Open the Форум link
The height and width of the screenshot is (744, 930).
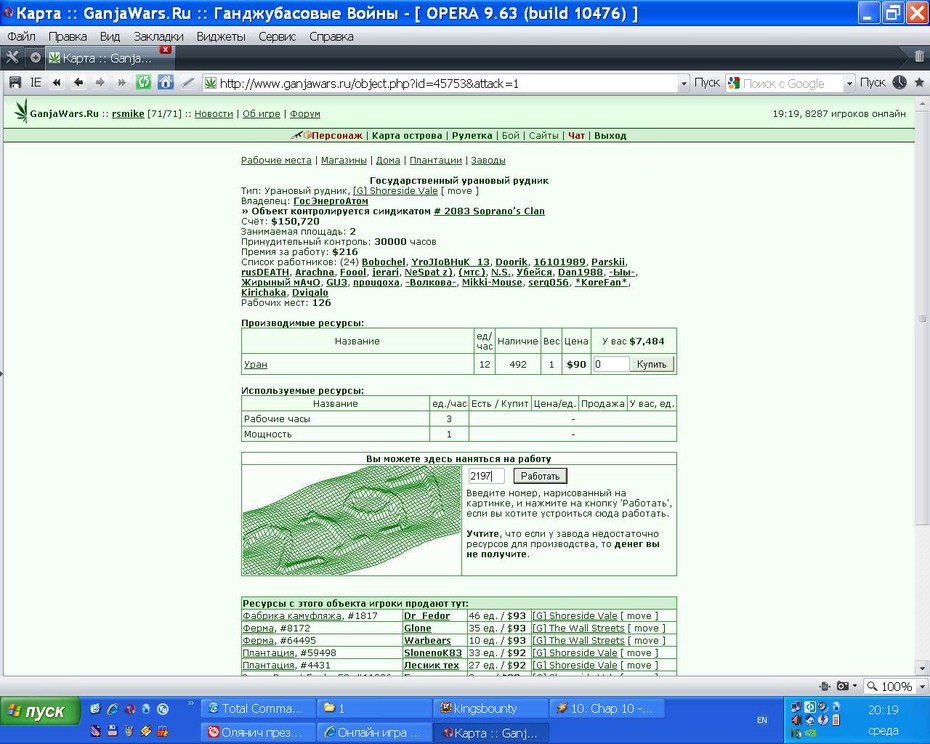pos(305,113)
